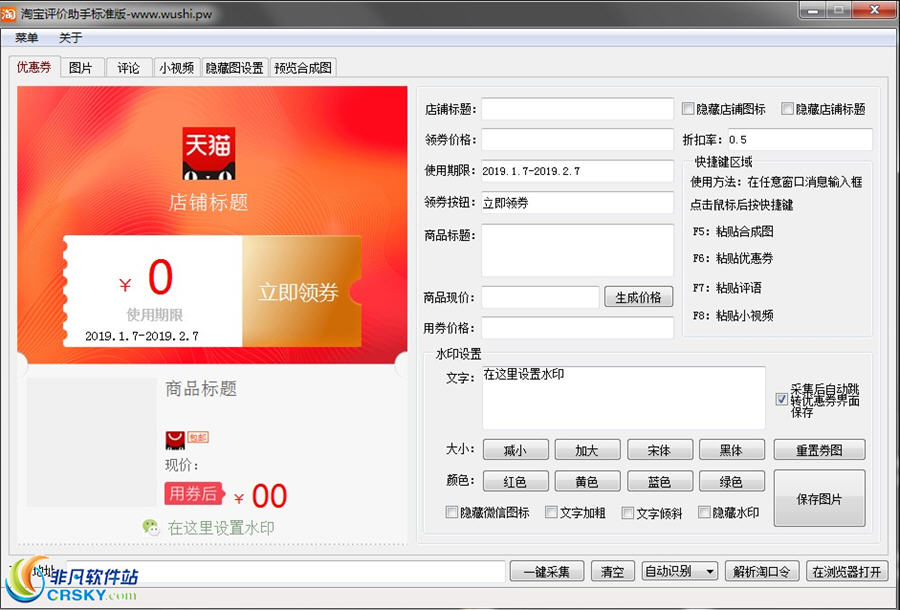Screen dimensions: 900x610
Task: Click the 重置券图 button
Action: (819, 450)
